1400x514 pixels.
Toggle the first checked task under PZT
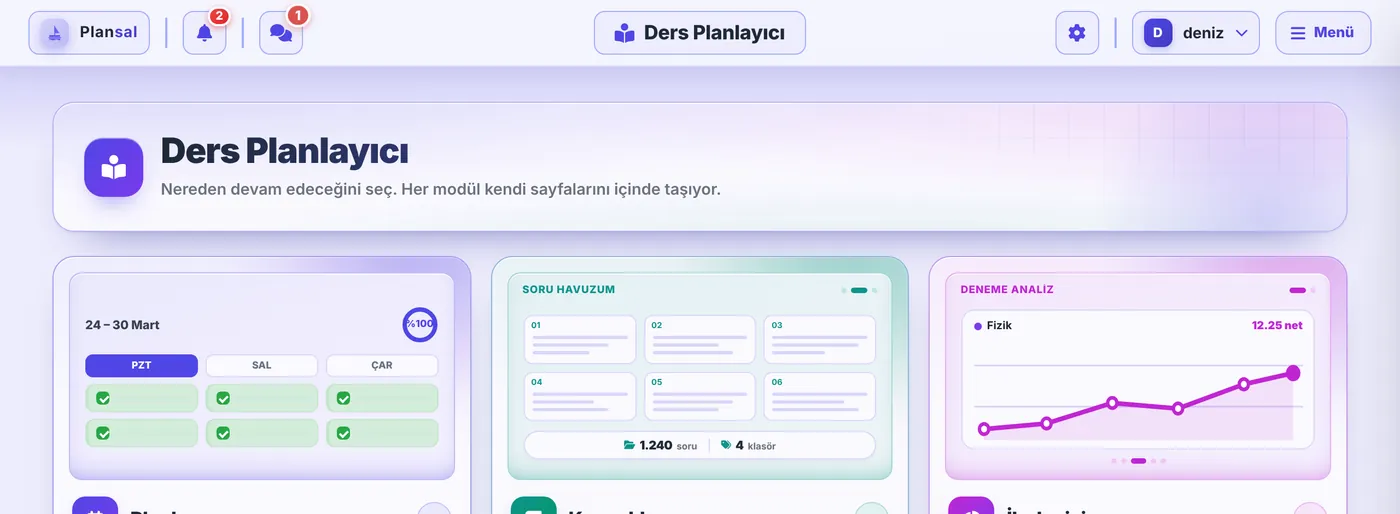tap(103, 398)
